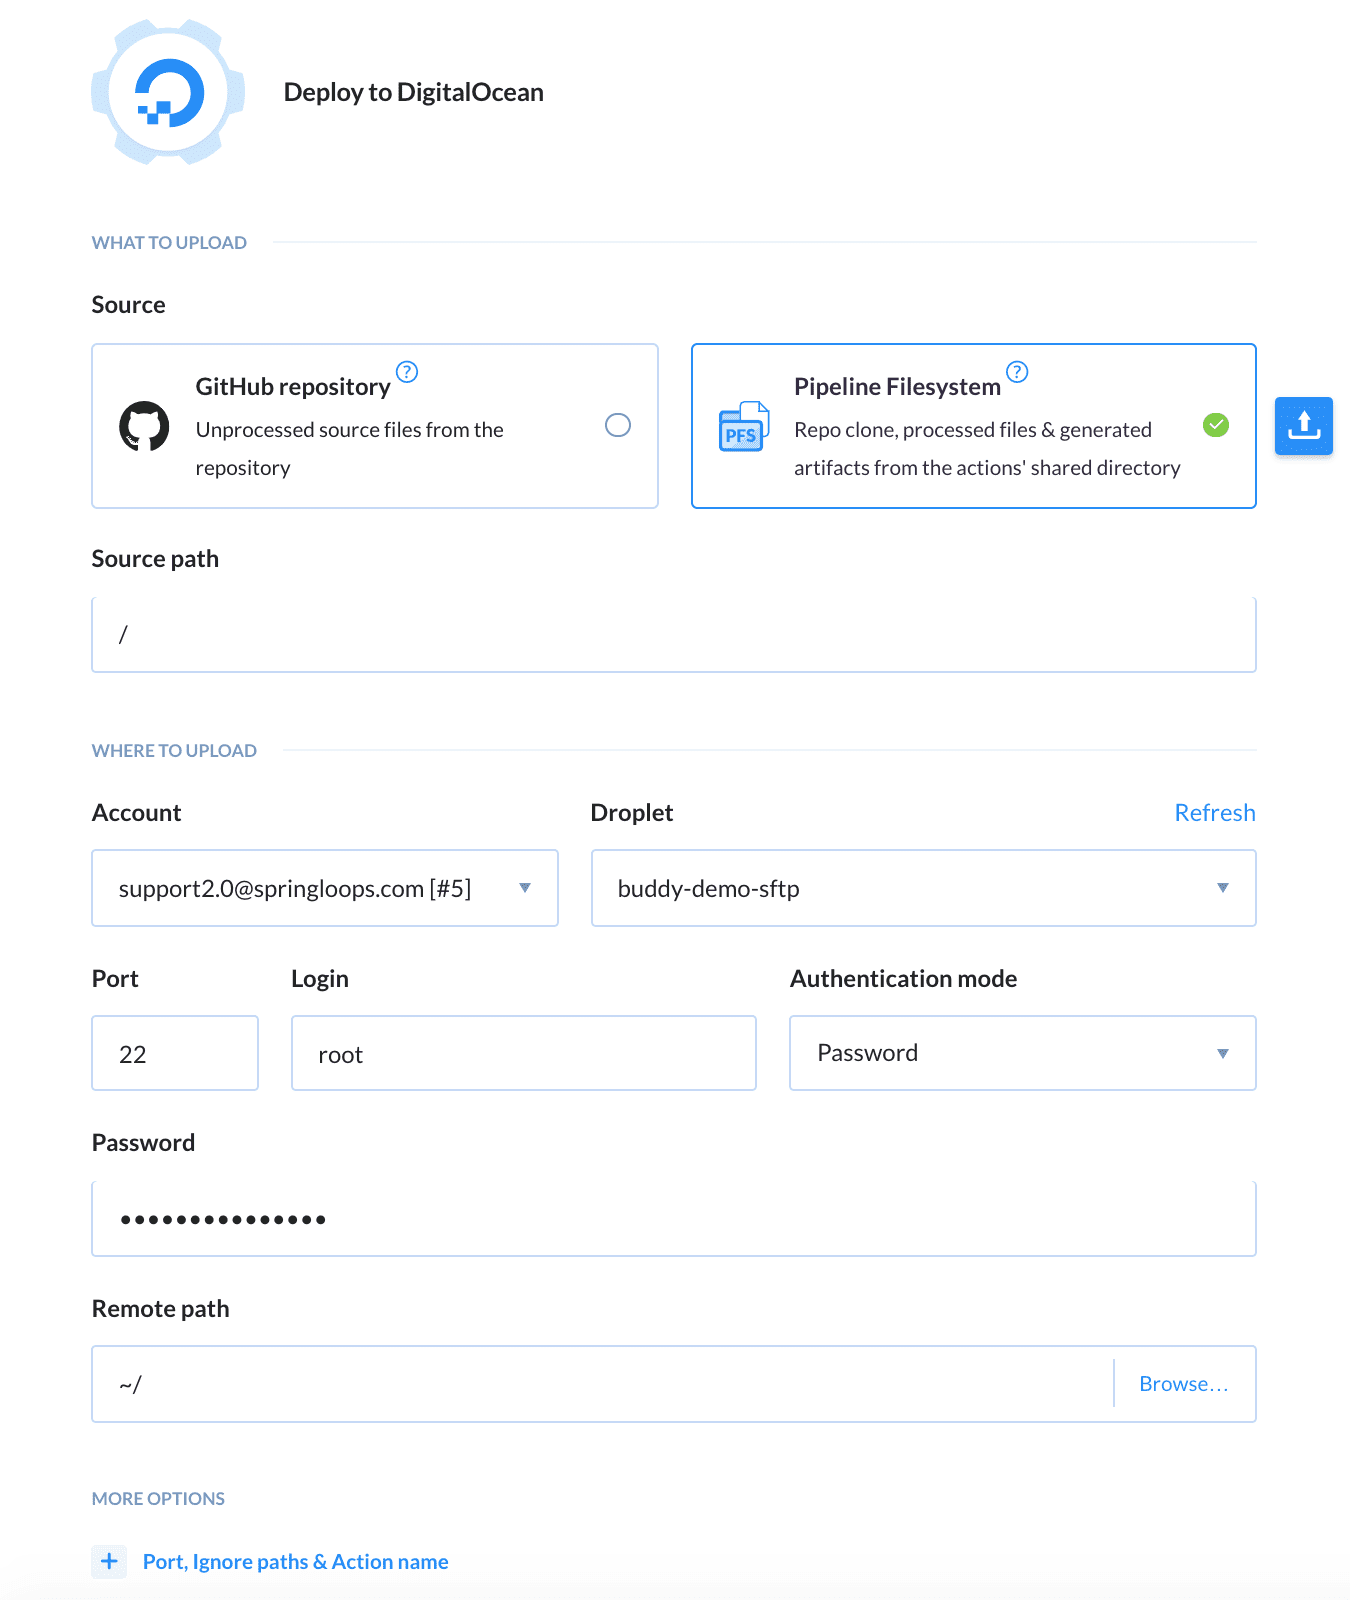The width and height of the screenshot is (1350, 1600).
Task: Open help tooltip next to Pipeline Filesystem
Action: 1017,372
